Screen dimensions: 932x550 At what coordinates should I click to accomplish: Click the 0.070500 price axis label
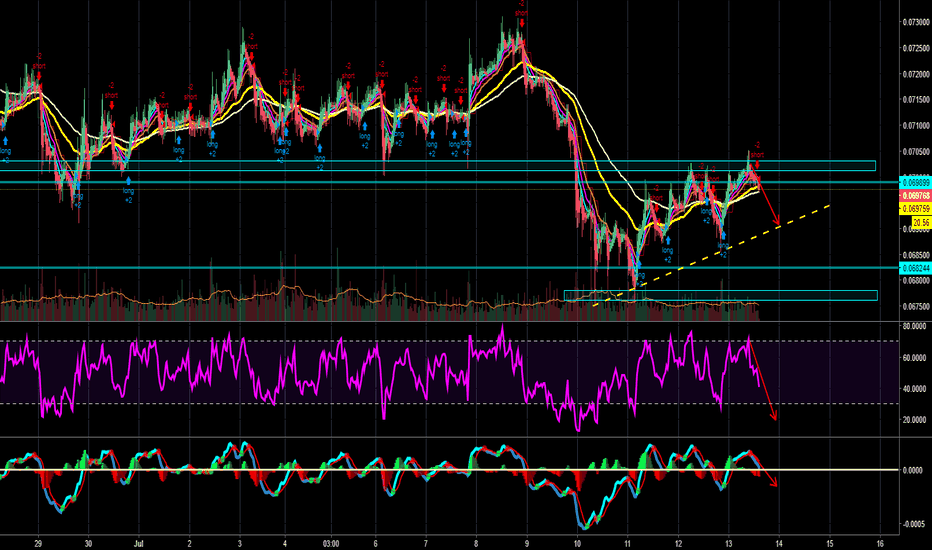click(x=916, y=152)
